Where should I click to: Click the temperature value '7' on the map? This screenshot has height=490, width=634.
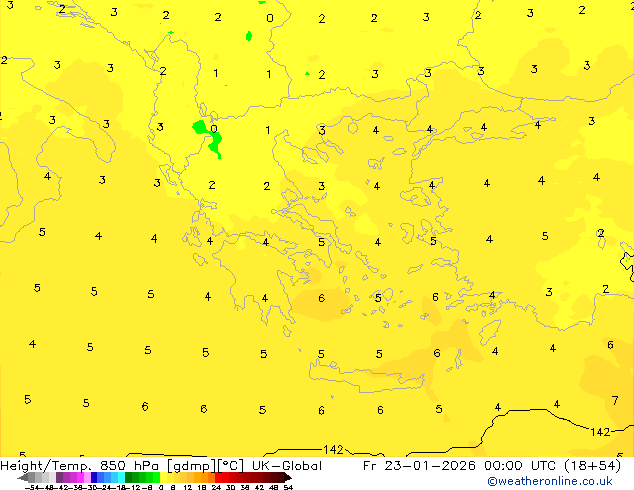coord(615,401)
